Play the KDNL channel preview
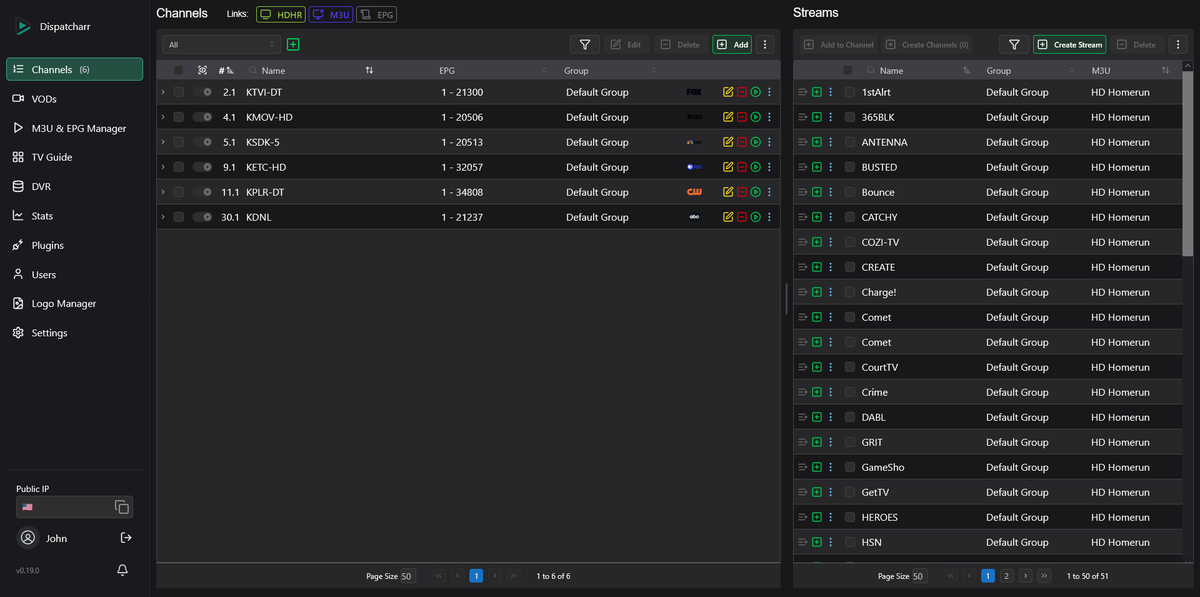This screenshot has width=1200, height=597. pos(756,217)
